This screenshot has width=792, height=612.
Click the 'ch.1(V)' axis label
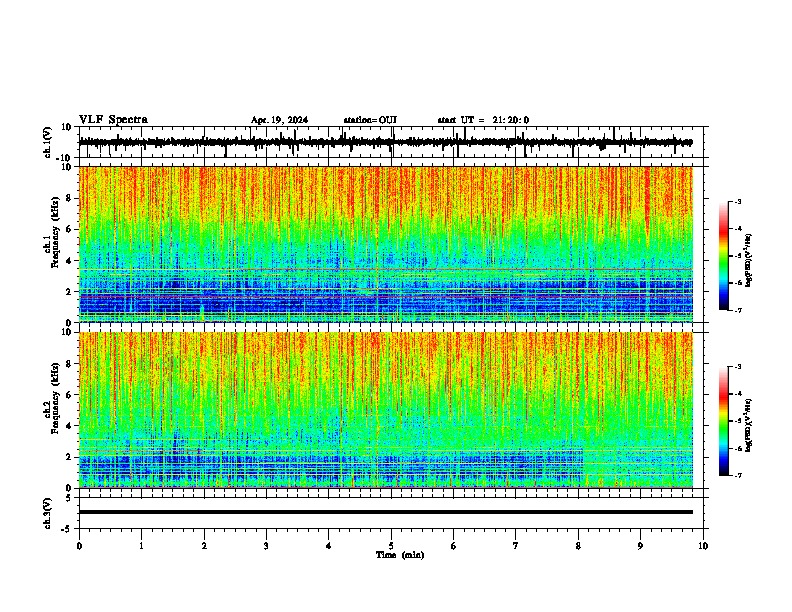(x=48, y=142)
